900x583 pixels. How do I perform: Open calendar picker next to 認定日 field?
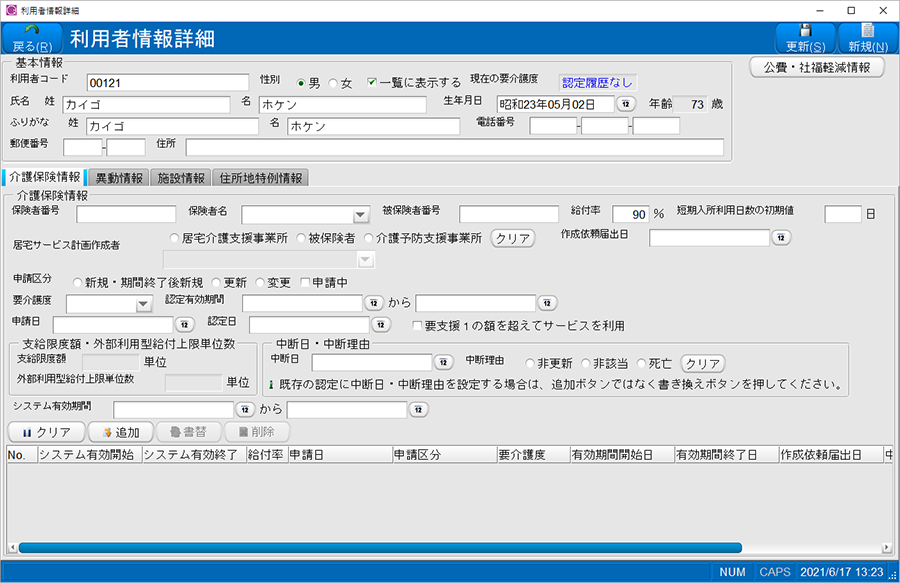[381, 324]
